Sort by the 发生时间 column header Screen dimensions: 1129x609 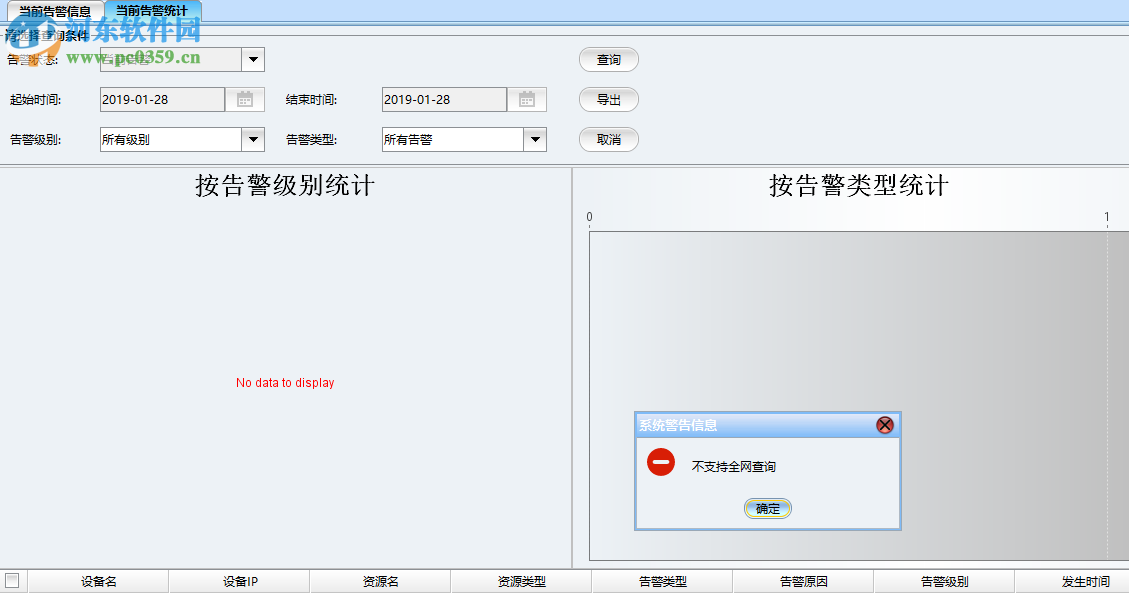click(x=1073, y=582)
